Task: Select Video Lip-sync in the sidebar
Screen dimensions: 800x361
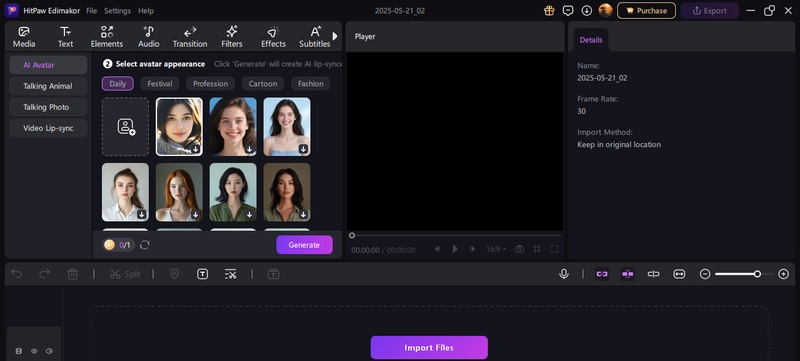Action: (x=48, y=128)
